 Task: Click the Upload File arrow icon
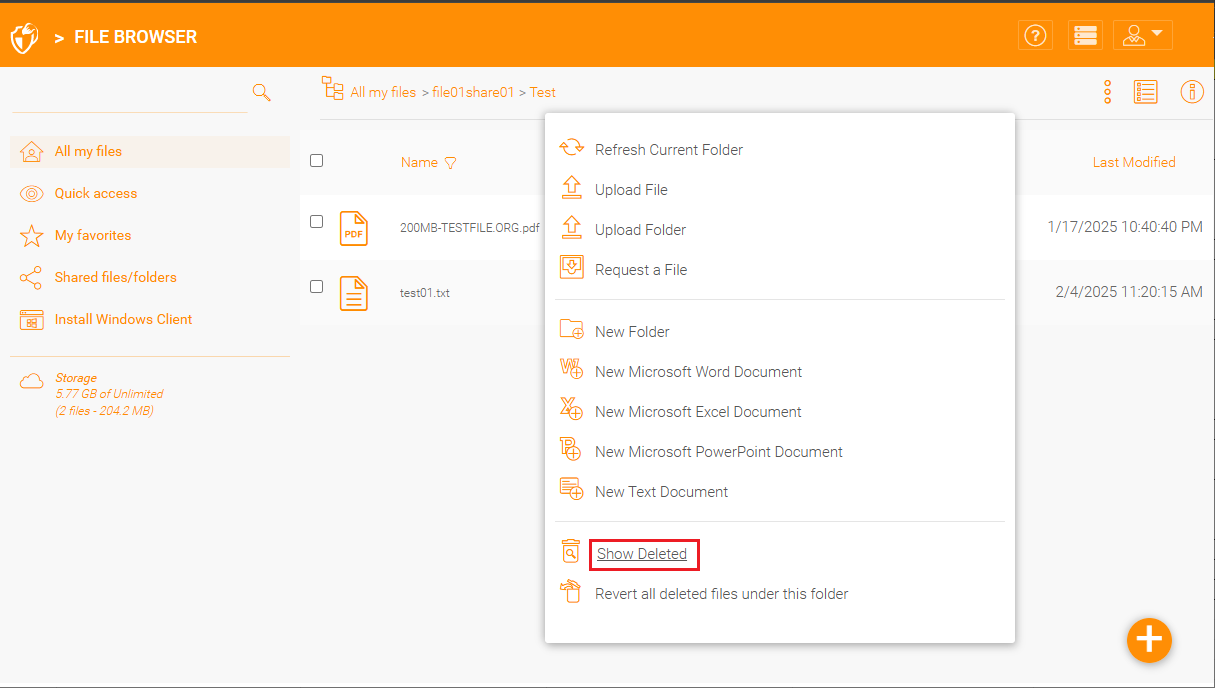click(571, 187)
